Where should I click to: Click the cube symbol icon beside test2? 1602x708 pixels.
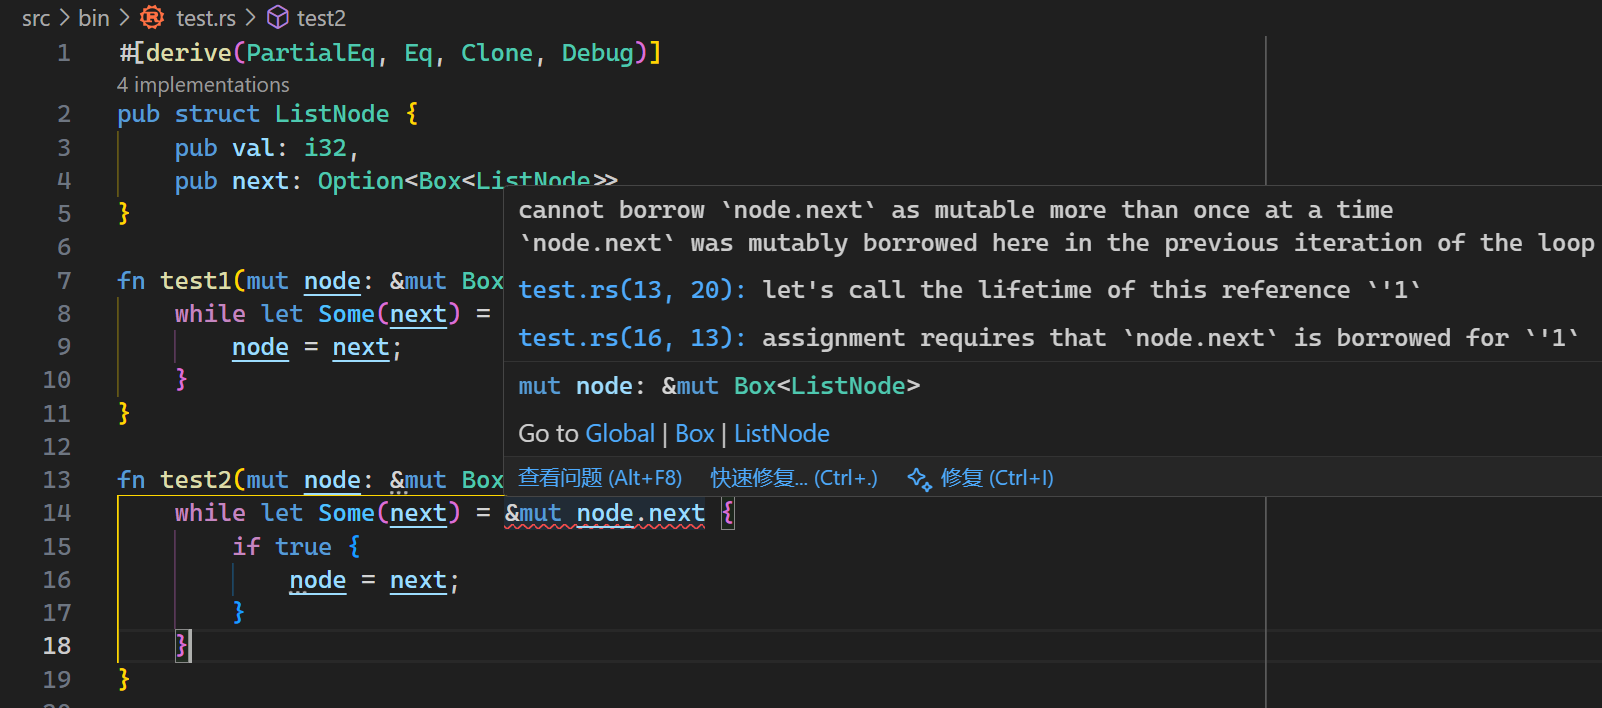[x=278, y=17]
